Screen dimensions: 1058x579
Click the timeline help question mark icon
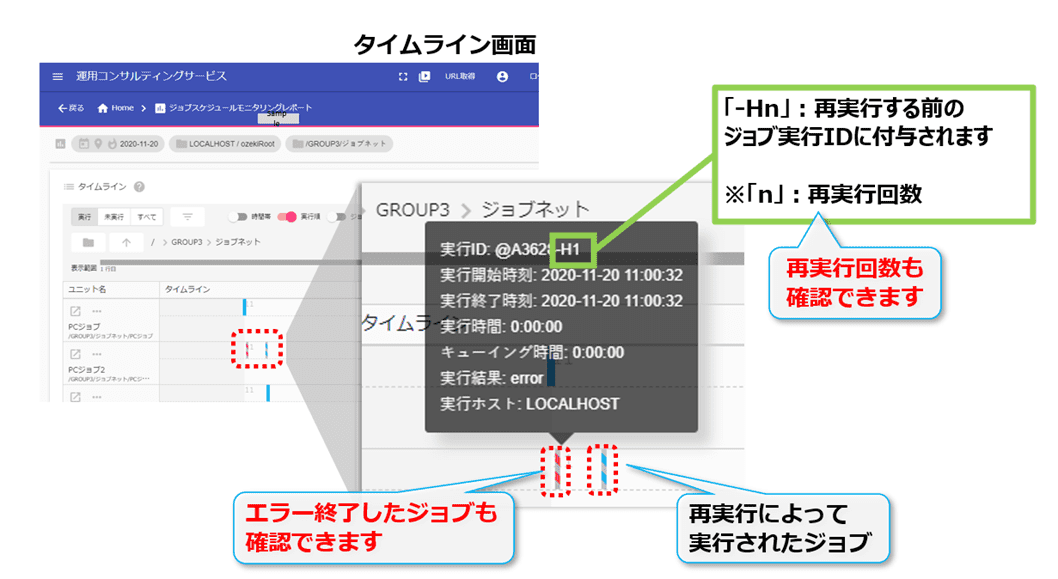tap(139, 187)
